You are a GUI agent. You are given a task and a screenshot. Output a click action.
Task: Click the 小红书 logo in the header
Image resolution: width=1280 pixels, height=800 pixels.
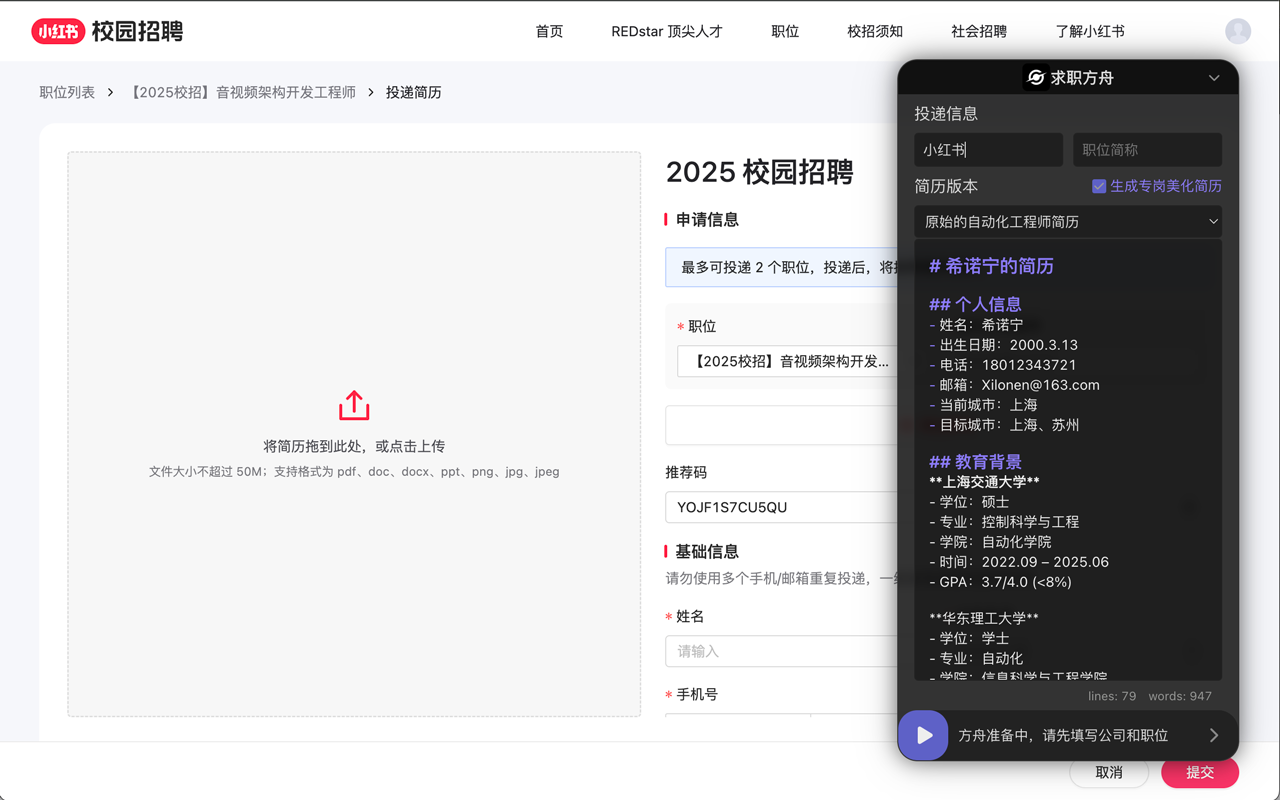(57, 31)
